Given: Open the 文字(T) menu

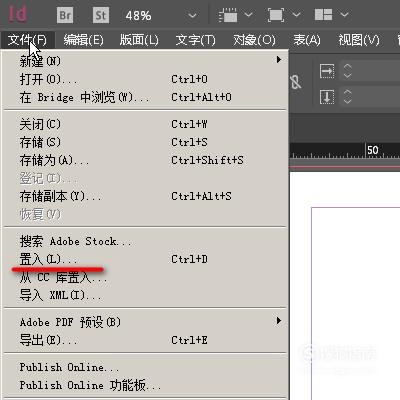Looking at the screenshot, I should (x=195, y=40).
